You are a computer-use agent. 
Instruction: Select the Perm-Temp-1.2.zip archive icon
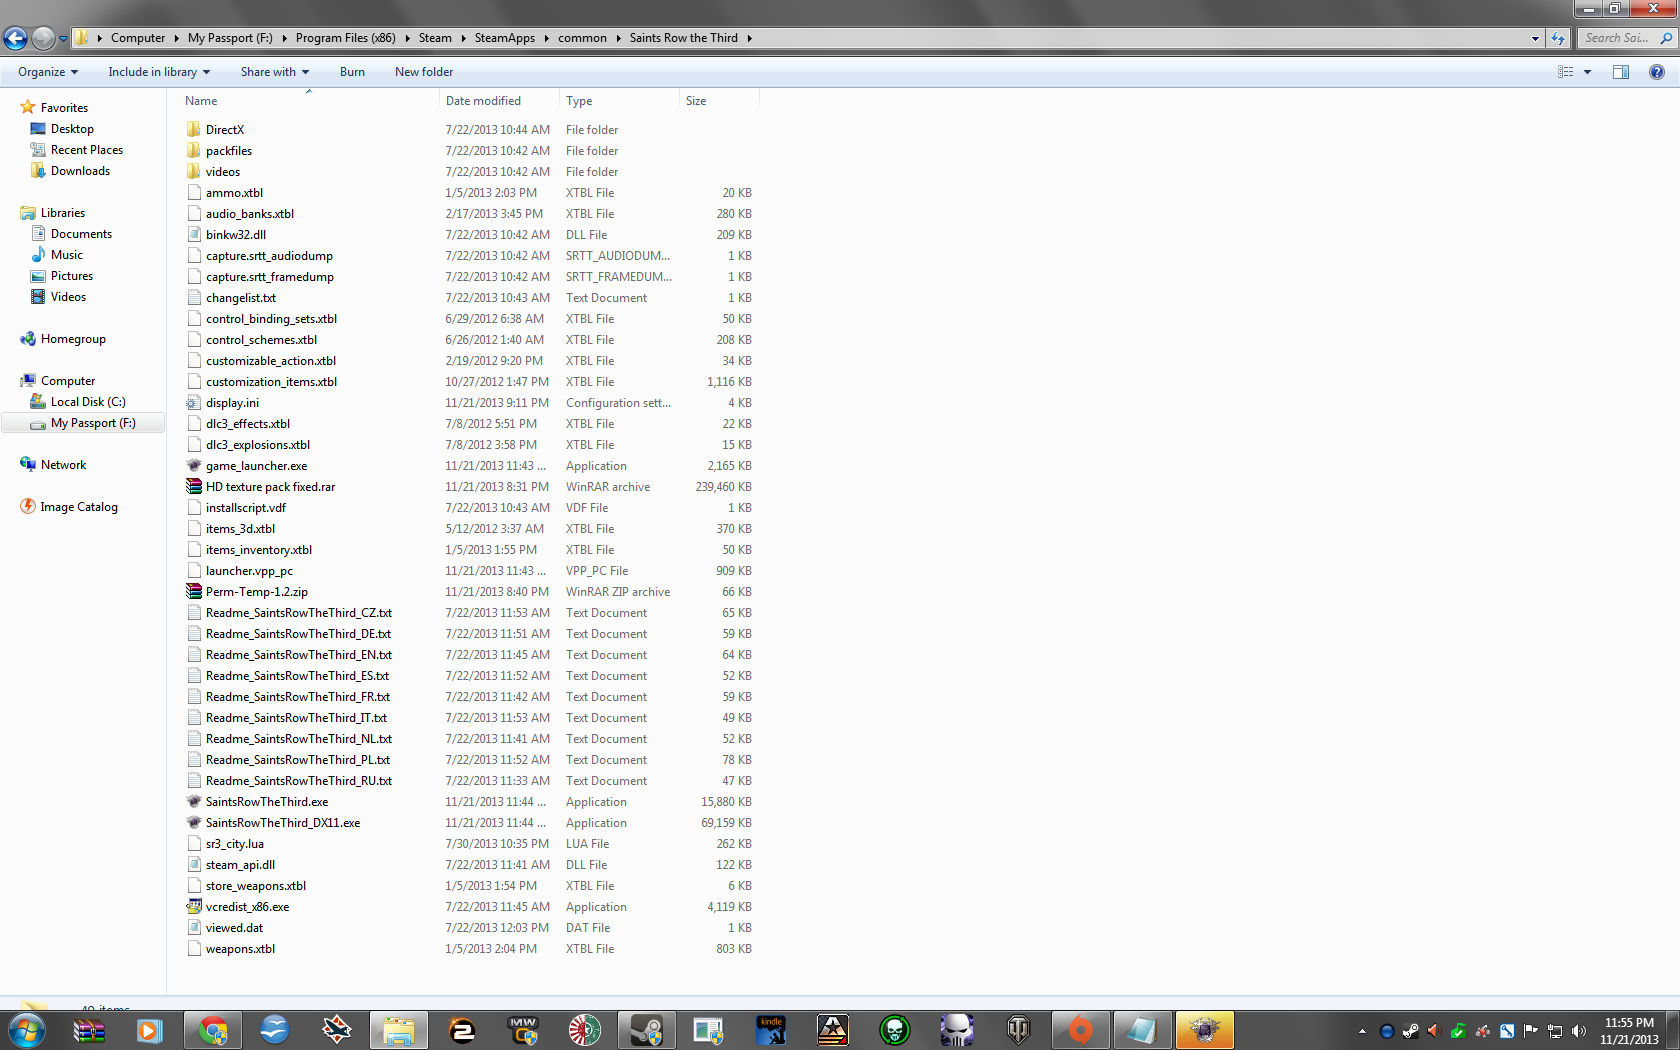tap(194, 591)
